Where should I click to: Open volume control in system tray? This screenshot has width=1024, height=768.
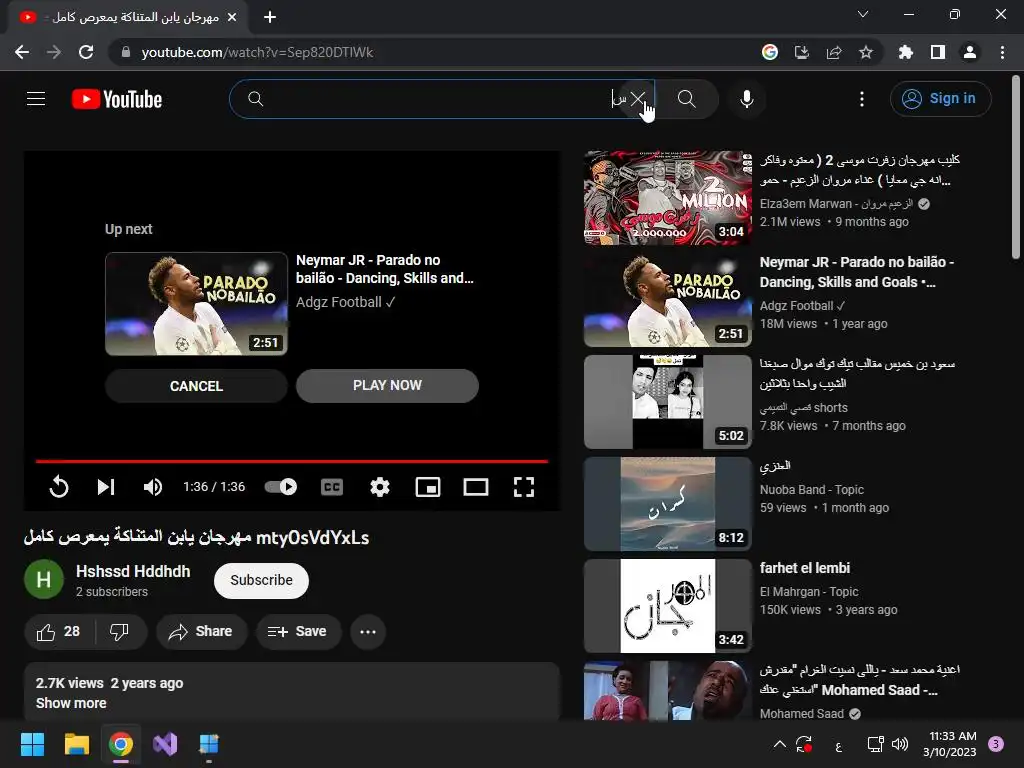900,744
